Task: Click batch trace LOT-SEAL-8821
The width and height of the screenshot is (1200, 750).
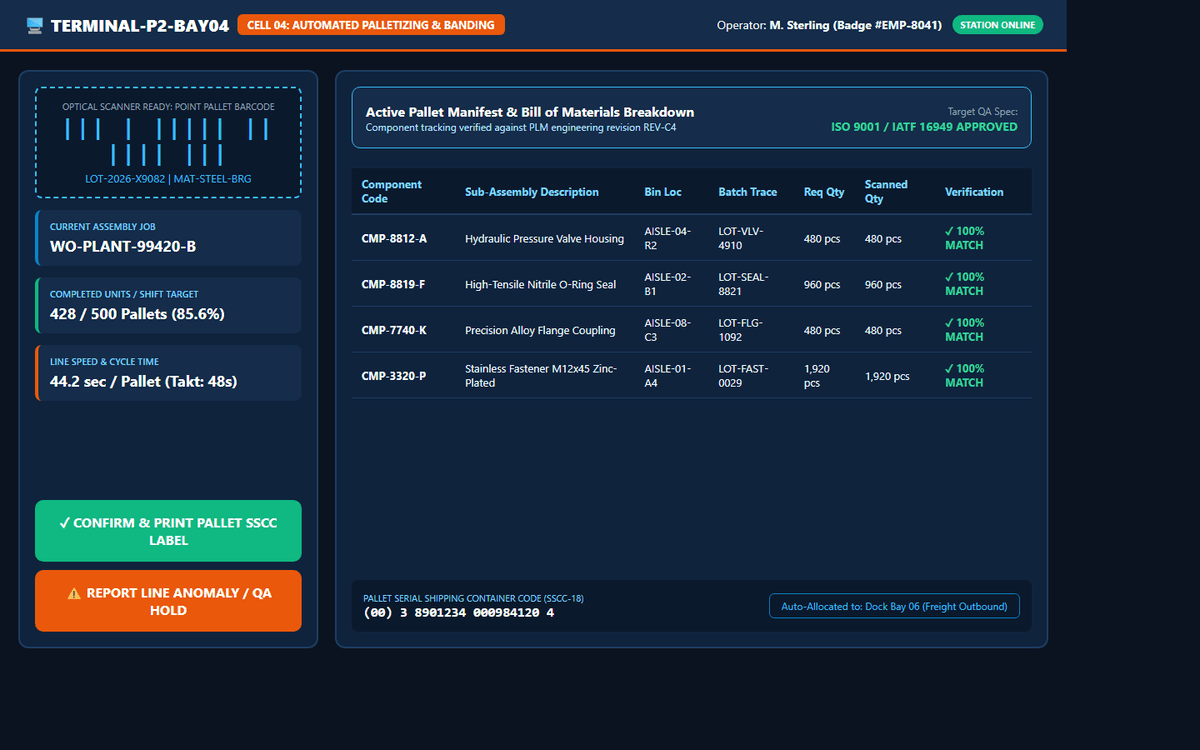Action: 745,284
